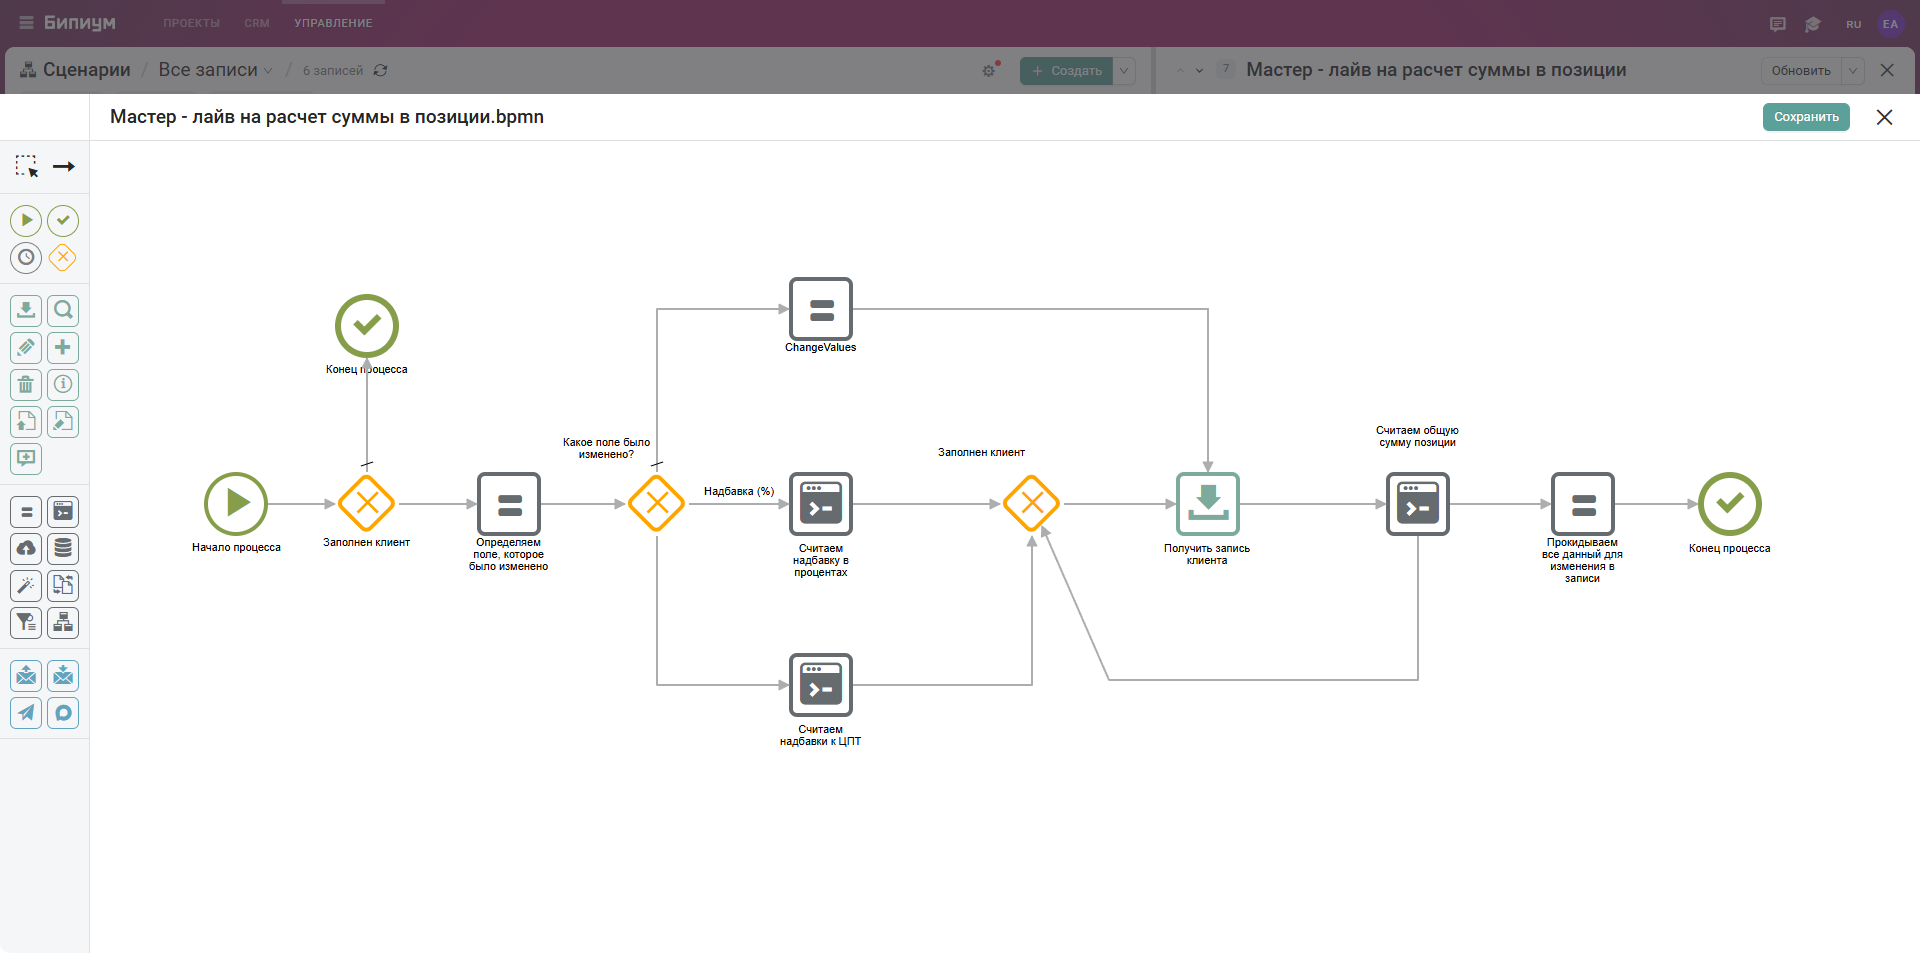
Task: Pick the filter funnel tool in palette
Action: pos(26,623)
